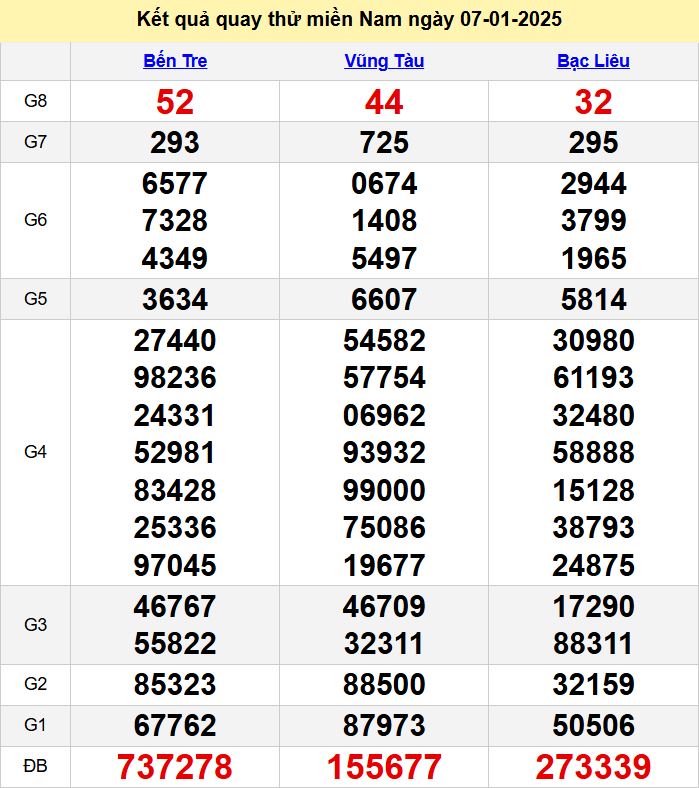Viewport: 699px width, 788px height.
Task: Click special prize 737278
Action: click(x=175, y=767)
